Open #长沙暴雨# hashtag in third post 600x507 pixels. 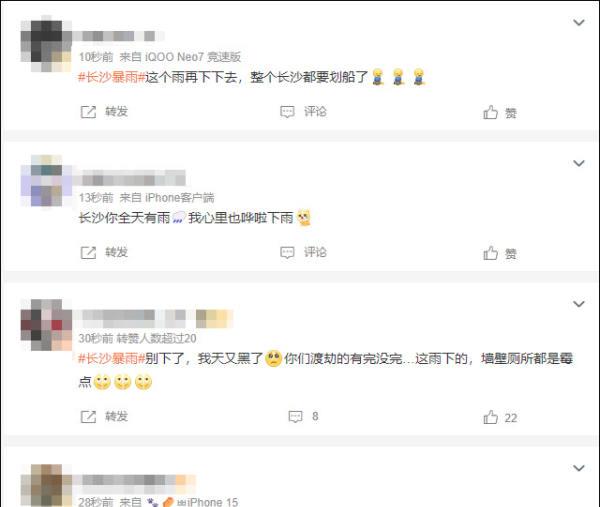coord(111,359)
